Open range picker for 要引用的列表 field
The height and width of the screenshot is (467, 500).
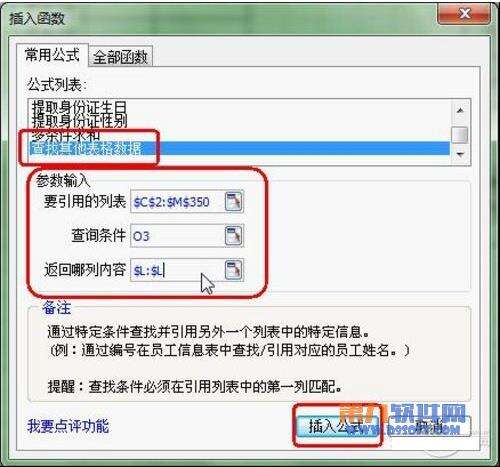pyautogui.click(x=234, y=201)
